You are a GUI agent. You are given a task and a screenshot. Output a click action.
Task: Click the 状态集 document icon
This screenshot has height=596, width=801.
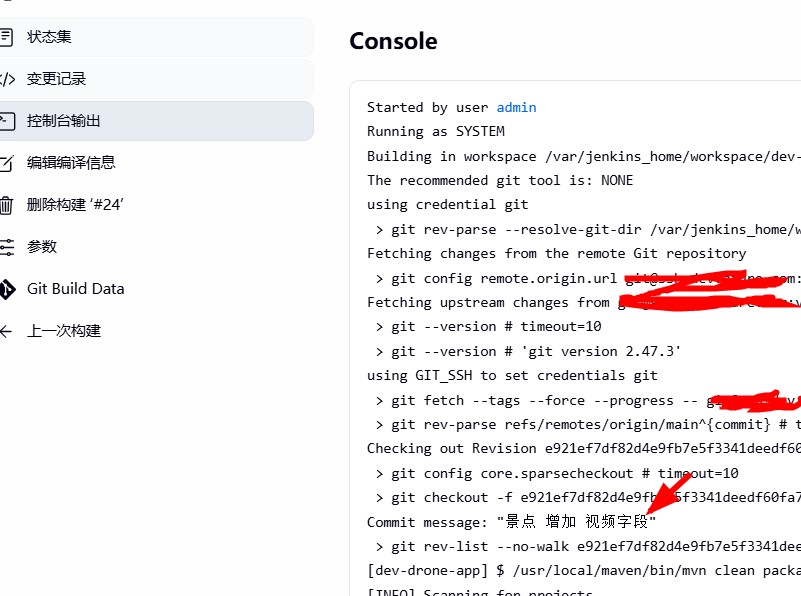6,37
